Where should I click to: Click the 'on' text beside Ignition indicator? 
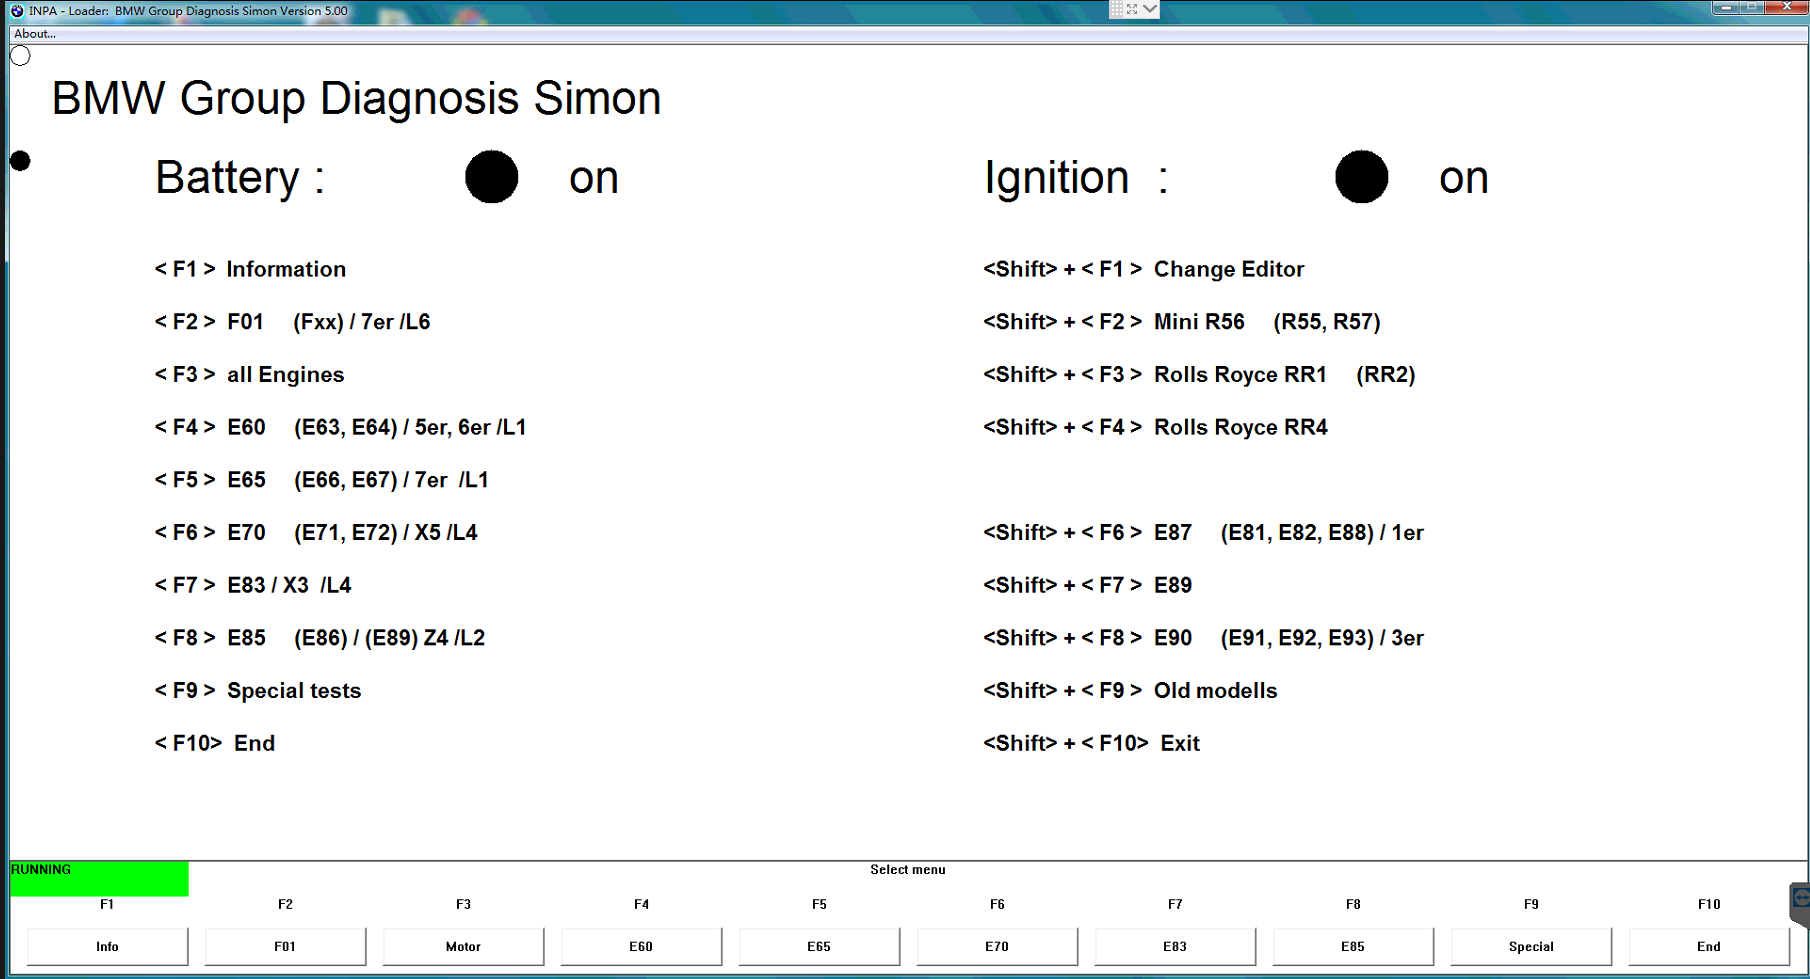pos(1464,179)
